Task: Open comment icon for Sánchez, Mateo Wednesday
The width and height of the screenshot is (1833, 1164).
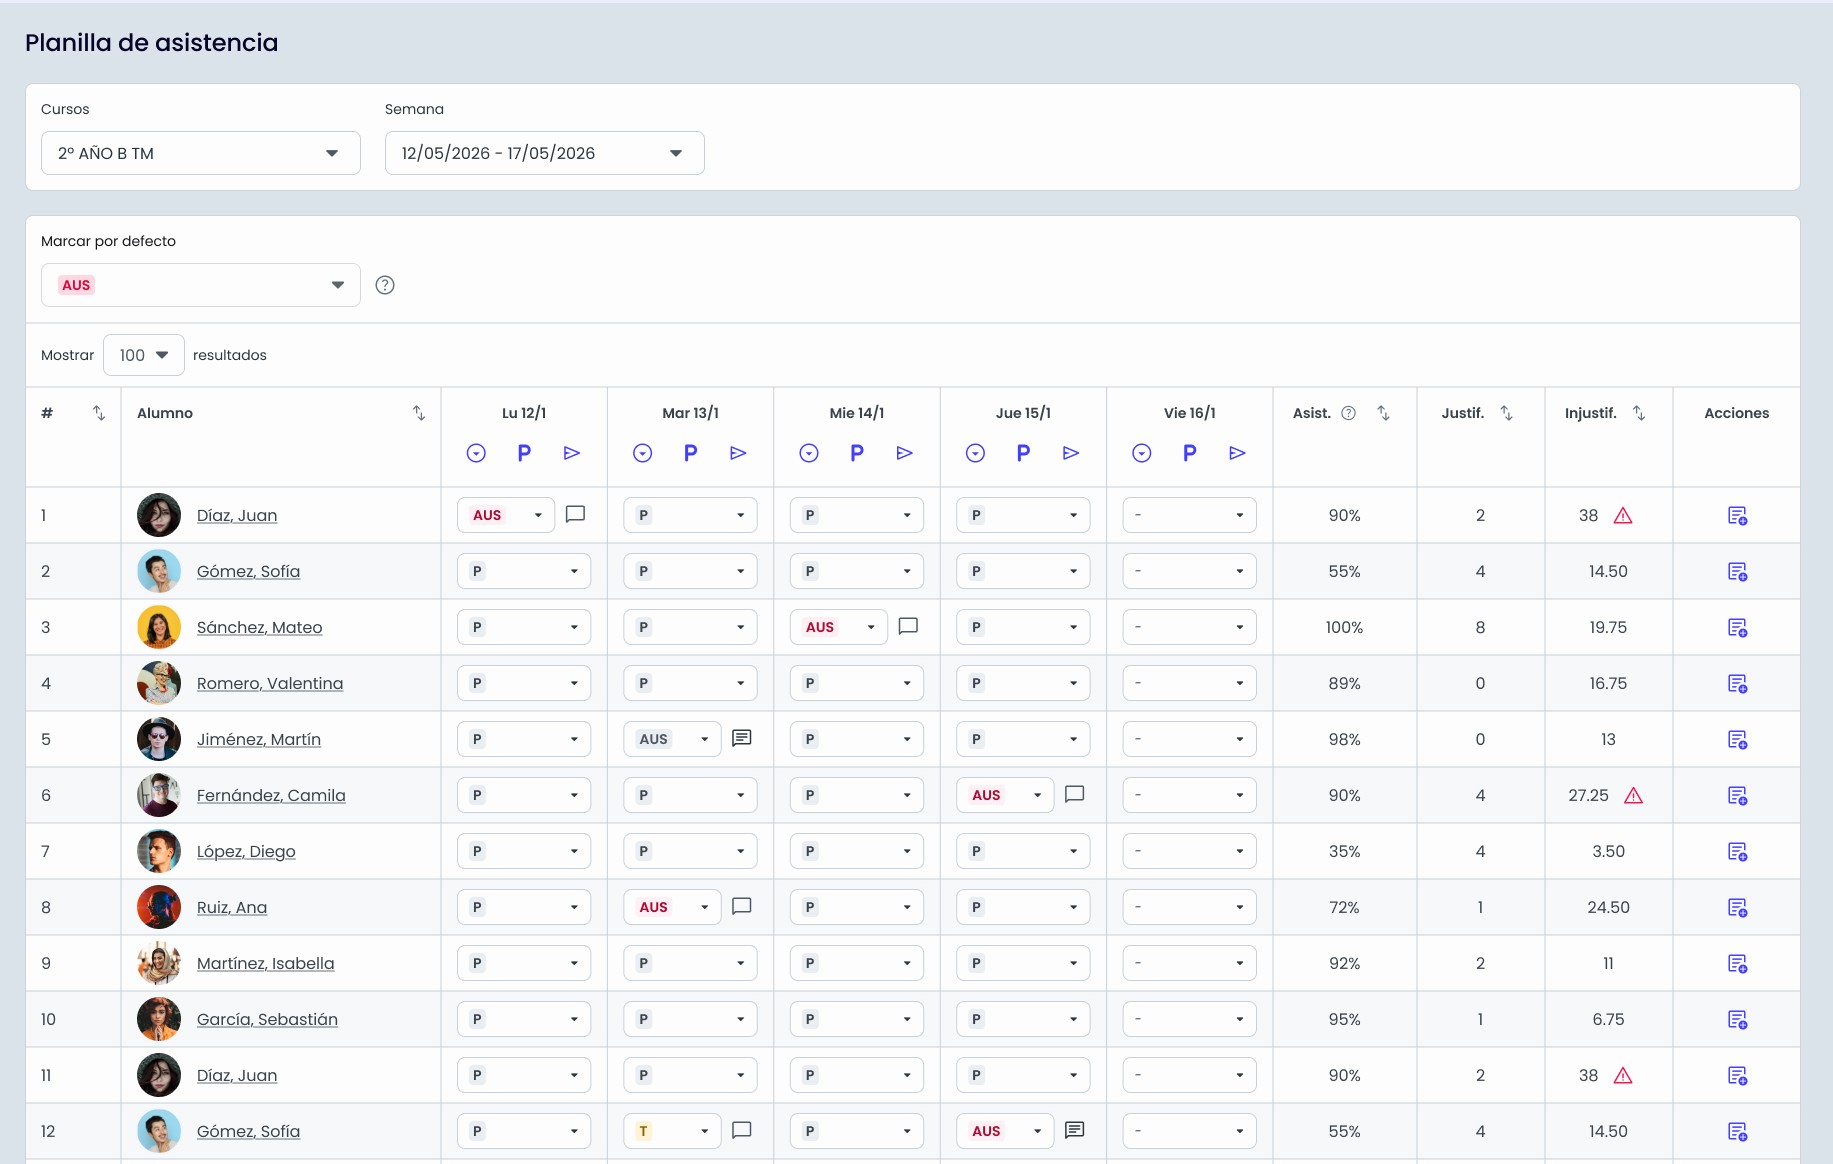Action: (x=908, y=626)
